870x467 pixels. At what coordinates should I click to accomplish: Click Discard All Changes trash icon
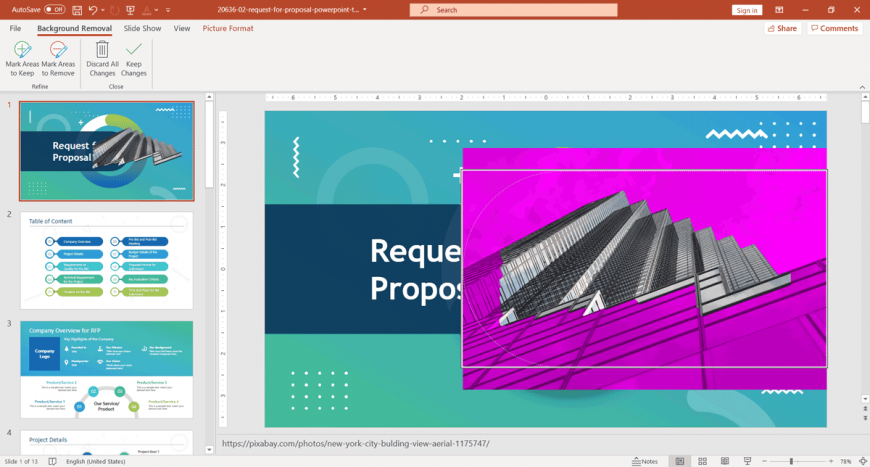tap(102, 58)
